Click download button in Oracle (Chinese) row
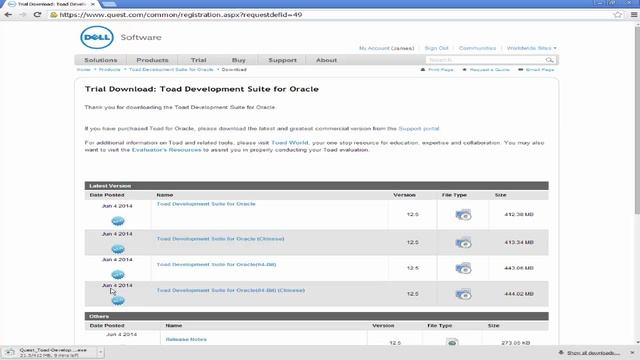This screenshot has width=640, height=360. click(118, 249)
